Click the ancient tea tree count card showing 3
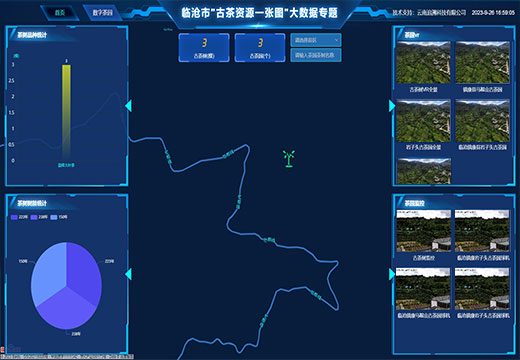 coord(204,48)
